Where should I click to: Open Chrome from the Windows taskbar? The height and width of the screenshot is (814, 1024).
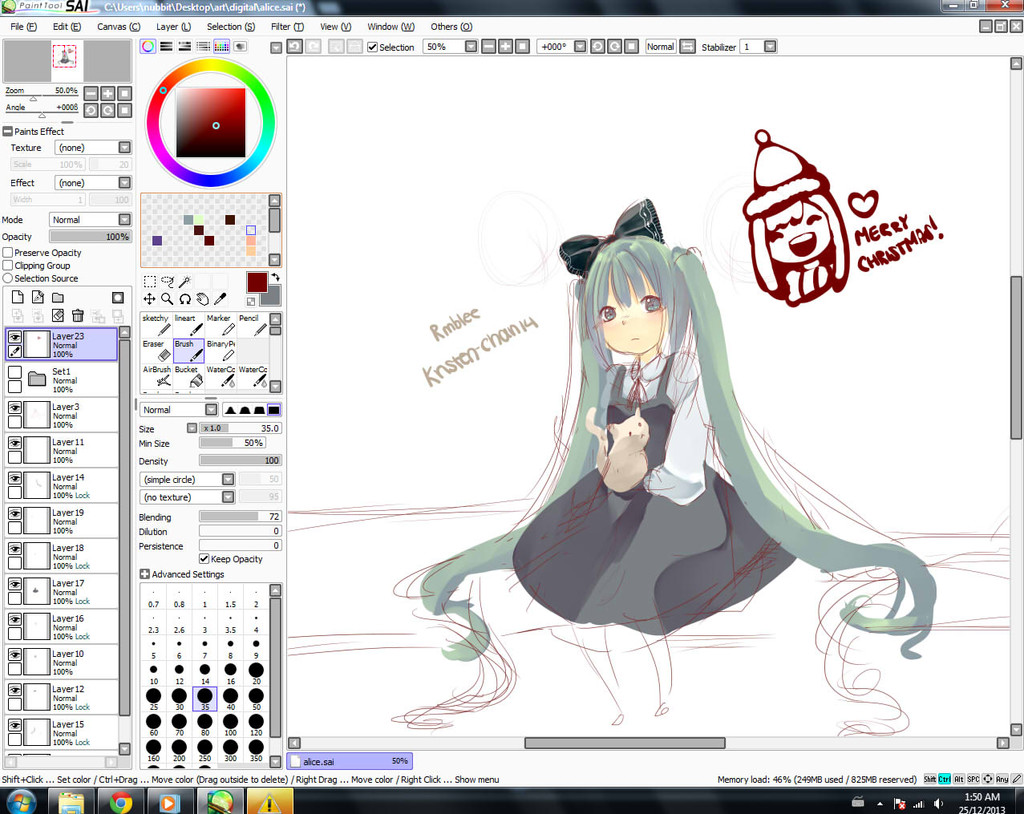(x=121, y=802)
